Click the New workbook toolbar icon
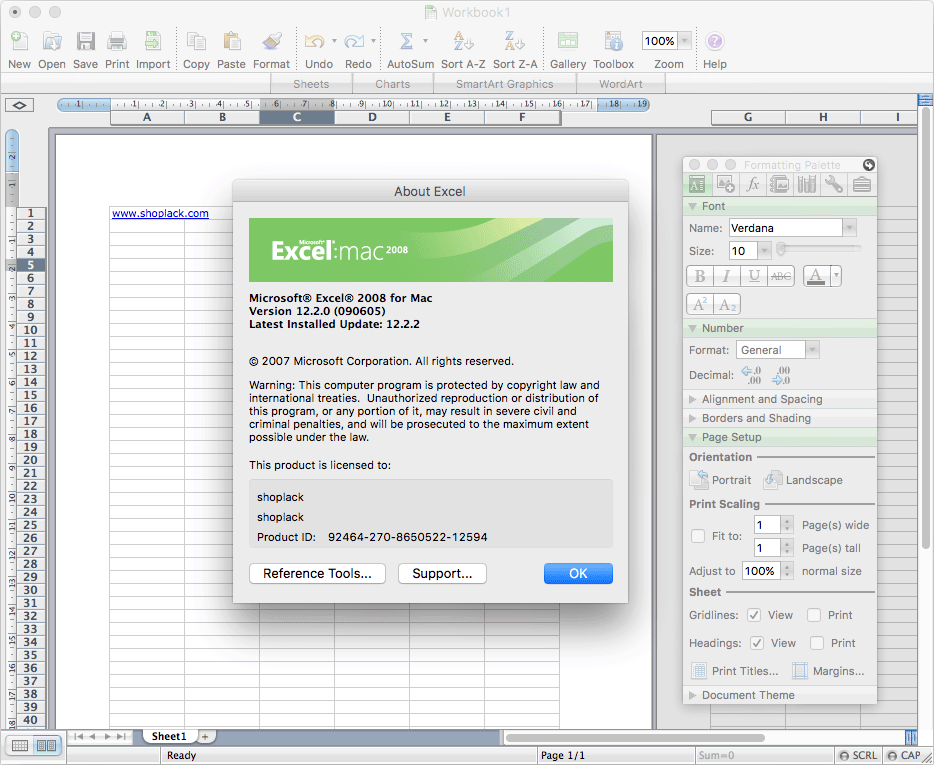Viewport: 934px width, 765px height. click(x=19, y=41)
